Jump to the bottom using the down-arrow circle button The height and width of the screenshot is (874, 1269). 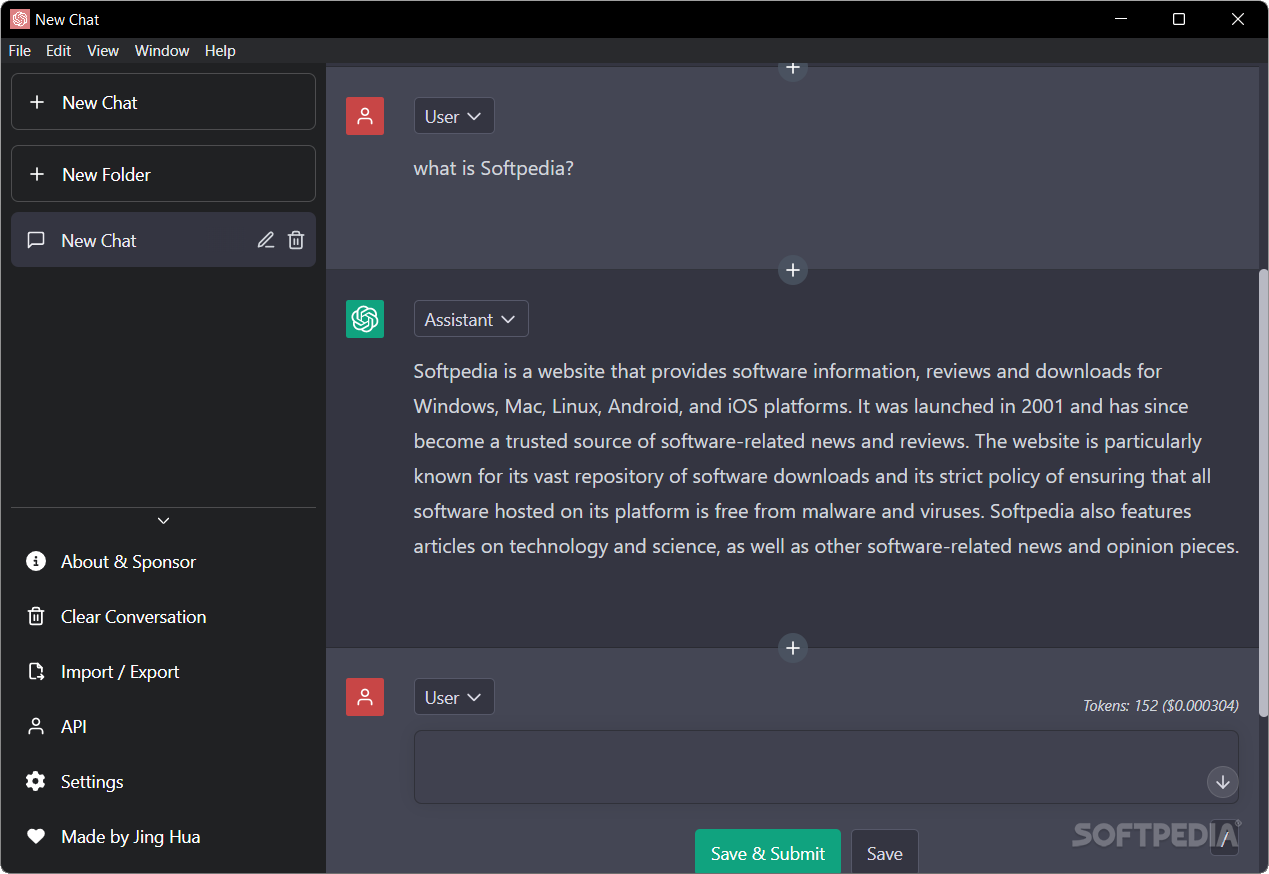tap(1222, 782)
